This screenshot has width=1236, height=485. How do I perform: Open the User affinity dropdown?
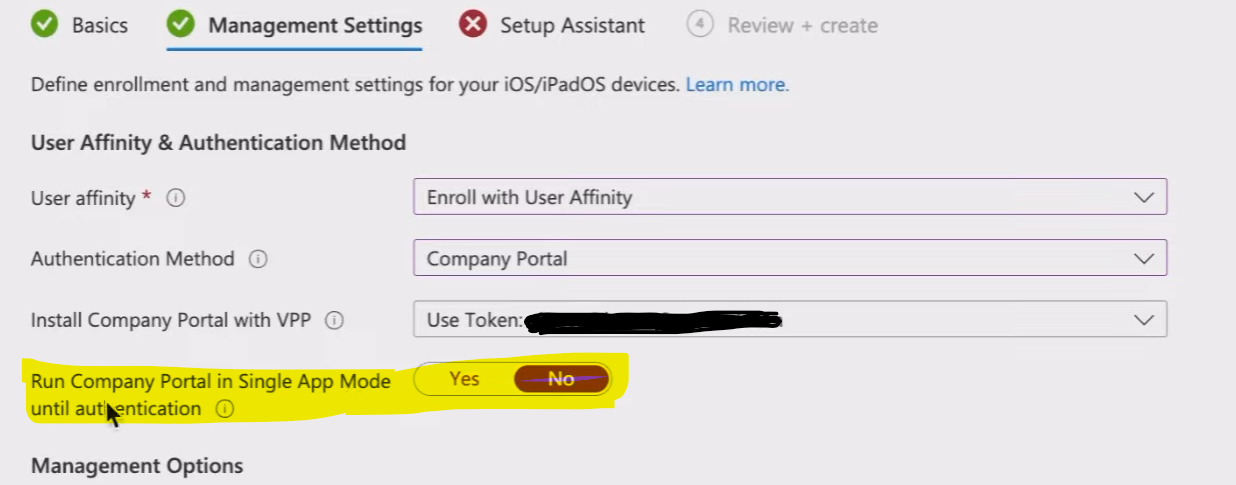790,197
